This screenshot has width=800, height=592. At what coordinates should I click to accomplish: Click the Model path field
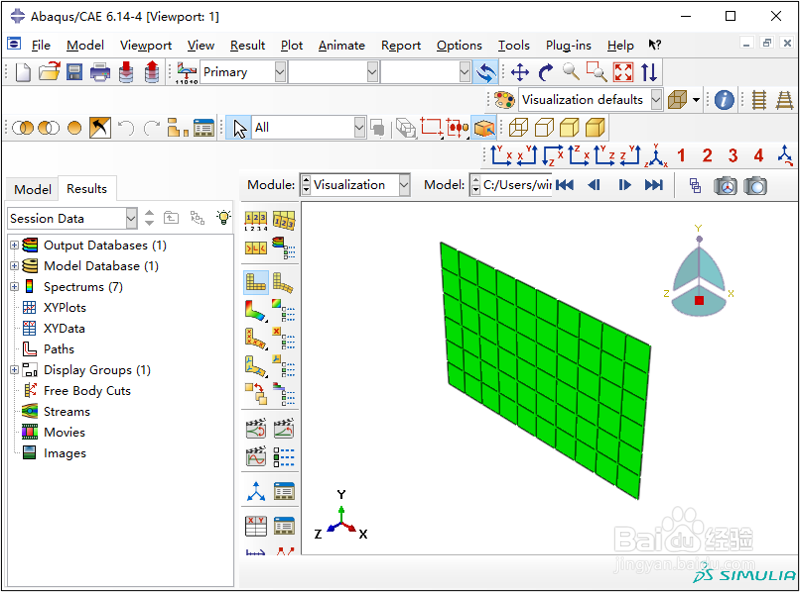point(517,185)
